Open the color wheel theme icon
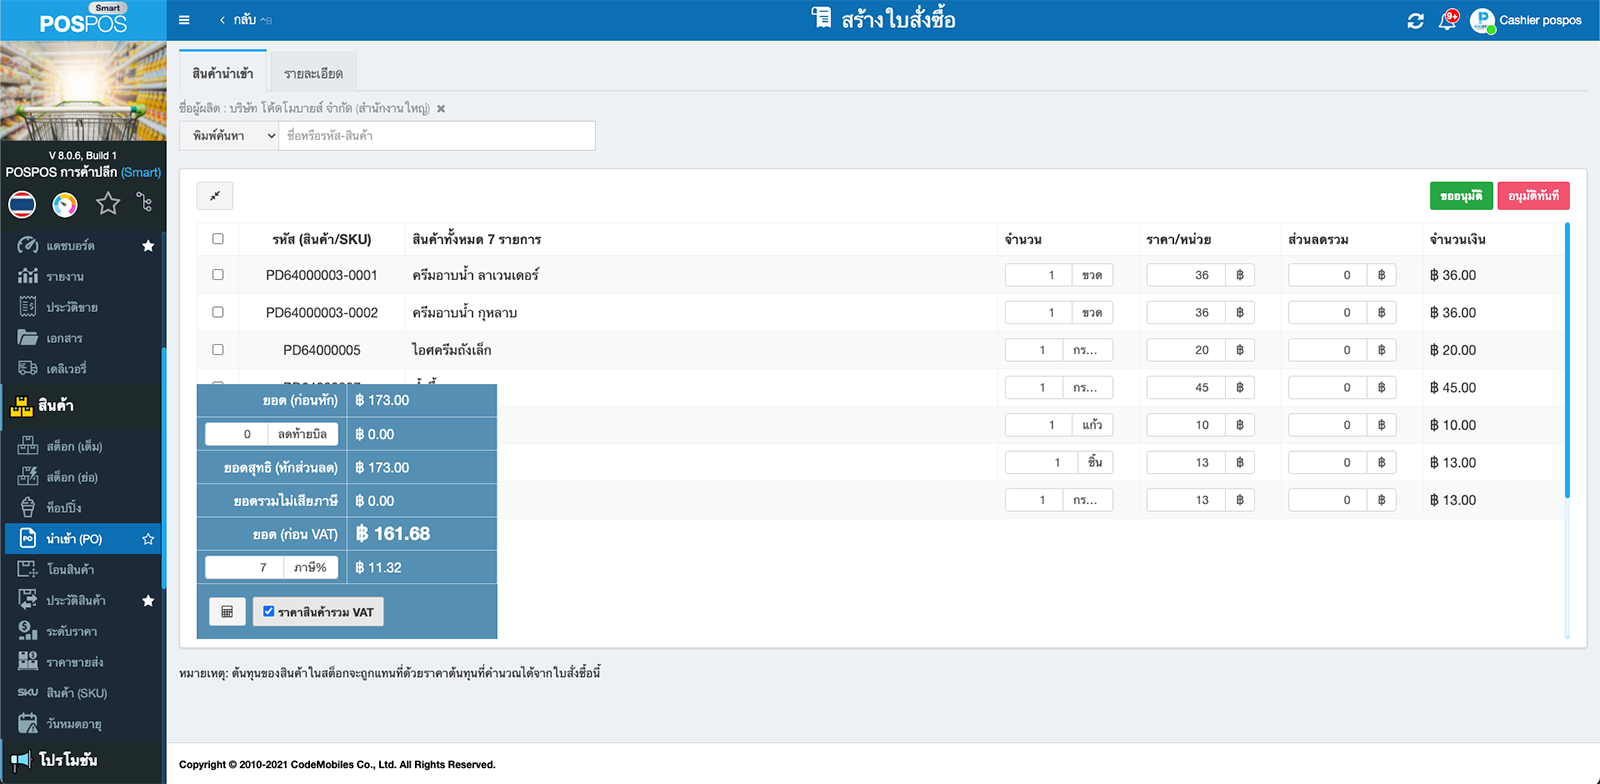 (x=65, y=204)
